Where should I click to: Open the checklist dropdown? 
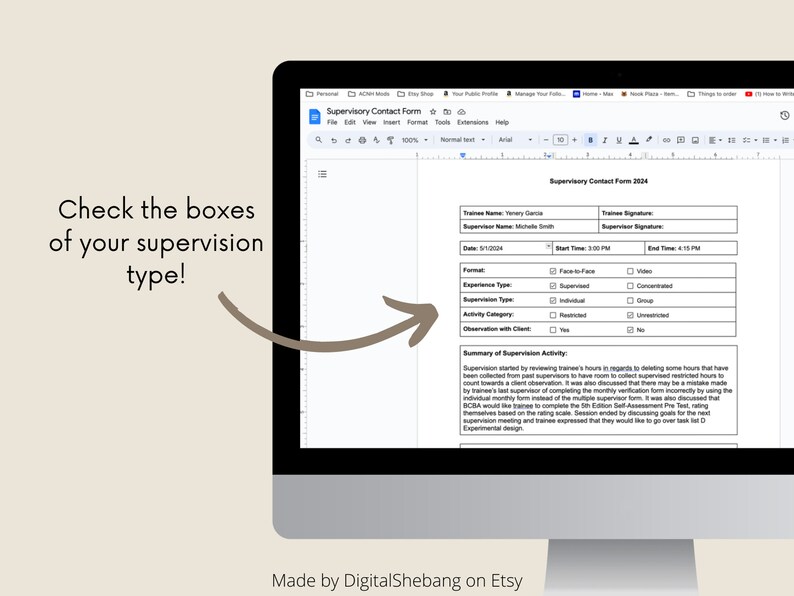[756, 140]
